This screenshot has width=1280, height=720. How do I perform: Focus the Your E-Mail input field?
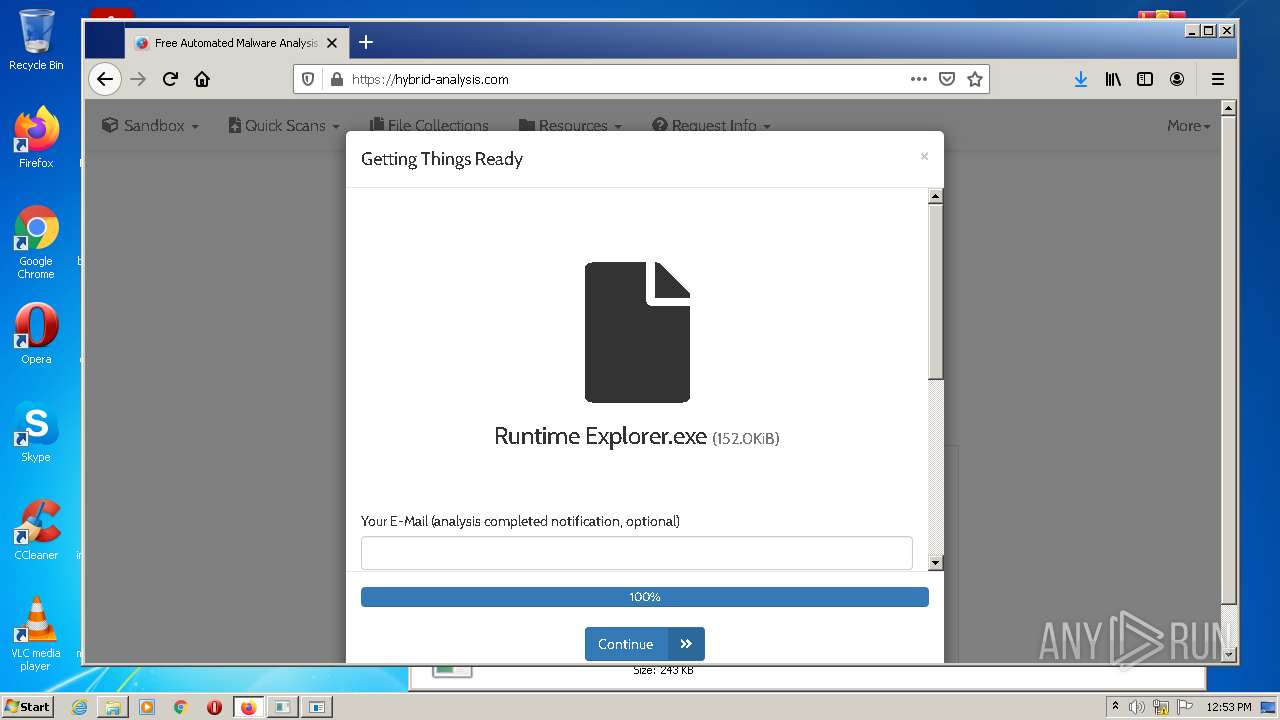[x=636, y=553]
